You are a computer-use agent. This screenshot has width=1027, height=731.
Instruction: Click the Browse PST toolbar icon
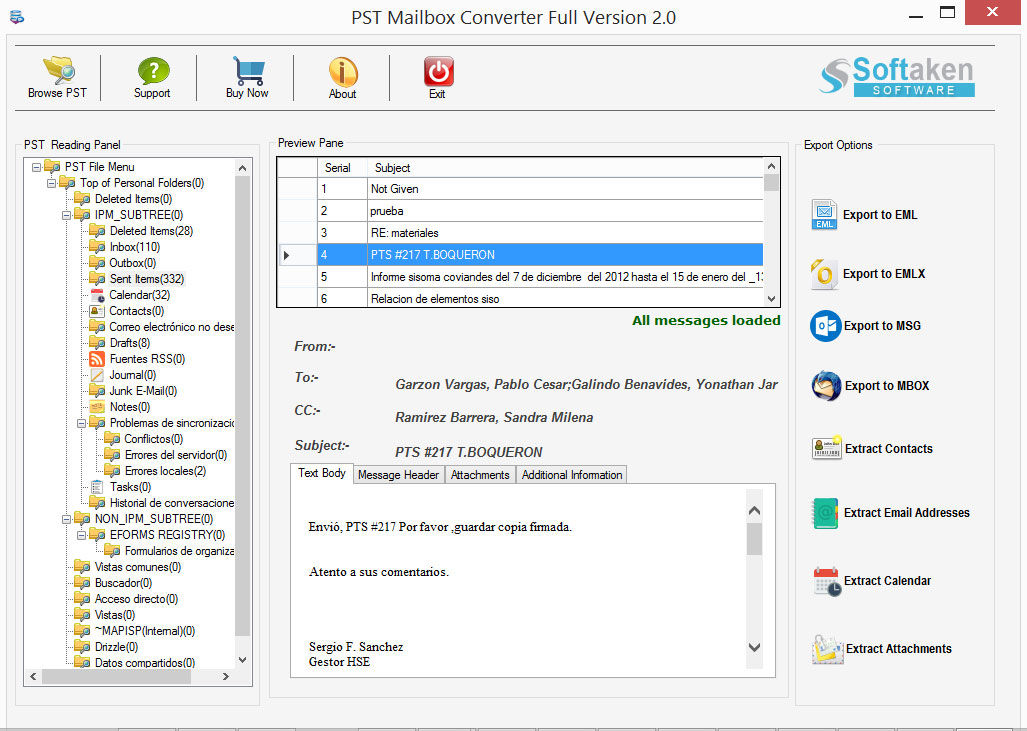(x=58, y=71)
